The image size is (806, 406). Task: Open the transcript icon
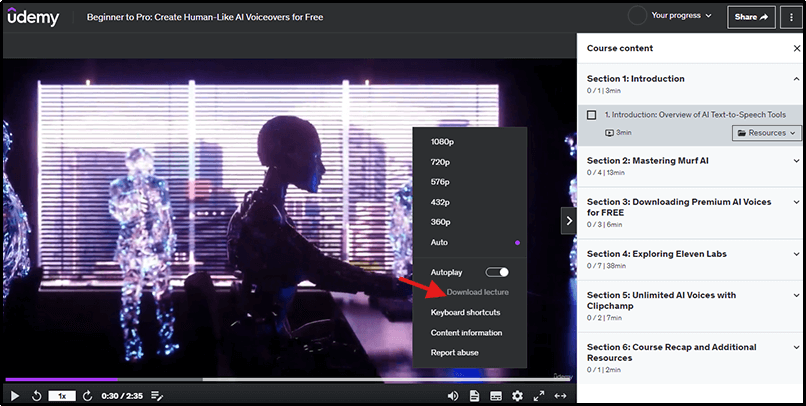pos(475,396)
